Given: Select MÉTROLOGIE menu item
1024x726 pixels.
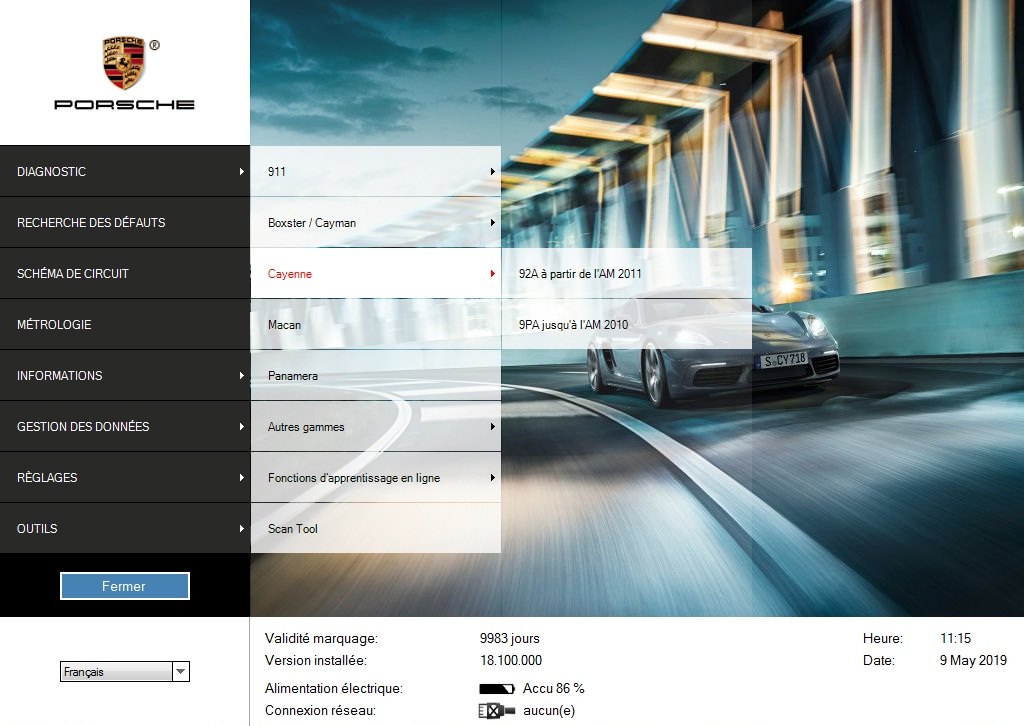Looking at the screenshot, I should 125,324.
